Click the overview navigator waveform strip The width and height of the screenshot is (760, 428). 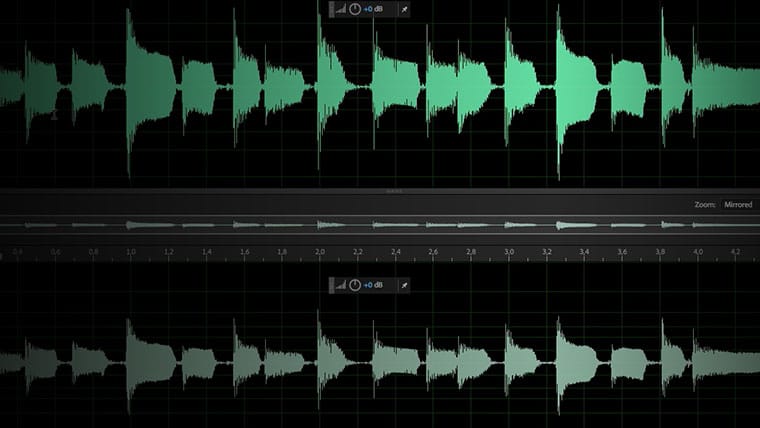point(380,225)
